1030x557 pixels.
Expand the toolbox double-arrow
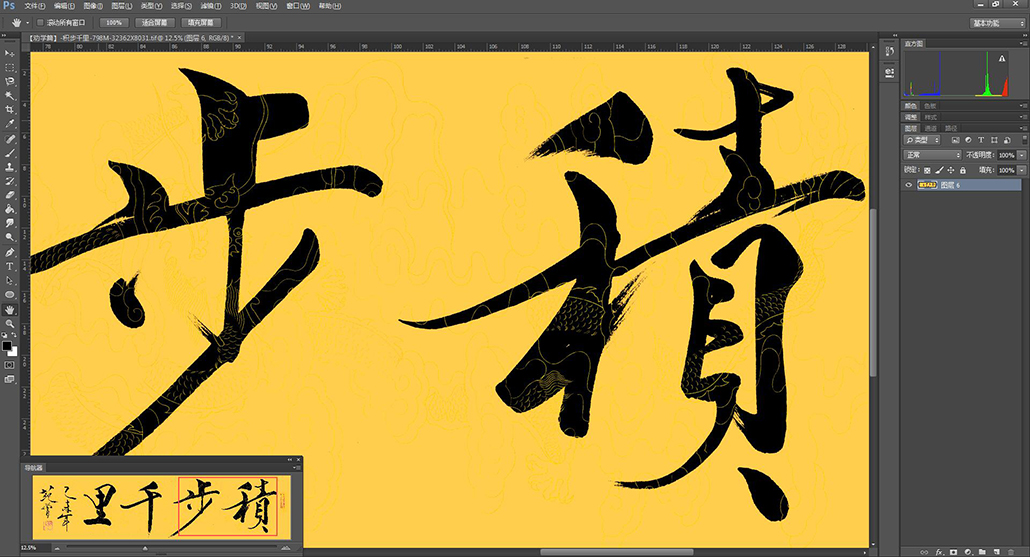4,36
